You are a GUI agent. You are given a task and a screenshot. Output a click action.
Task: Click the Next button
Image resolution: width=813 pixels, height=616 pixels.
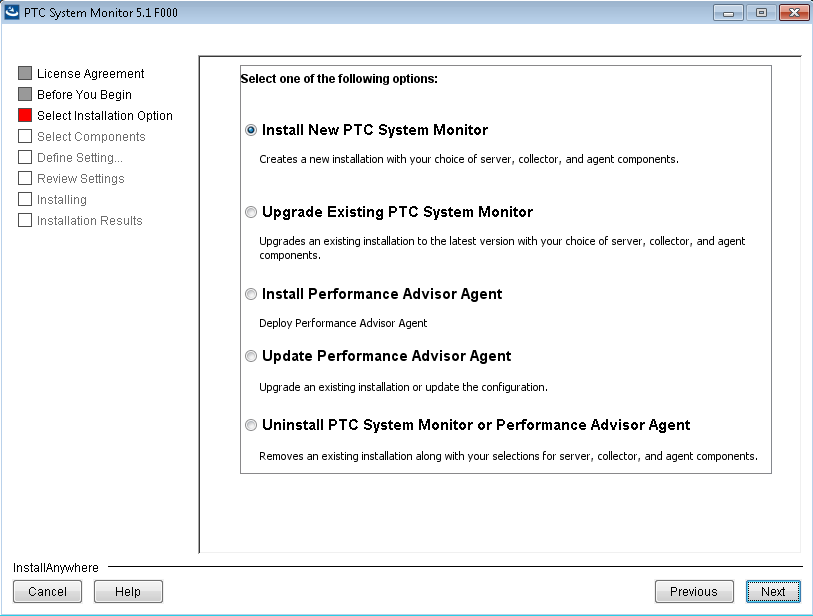pyautogui.click(x=773, y=591)
